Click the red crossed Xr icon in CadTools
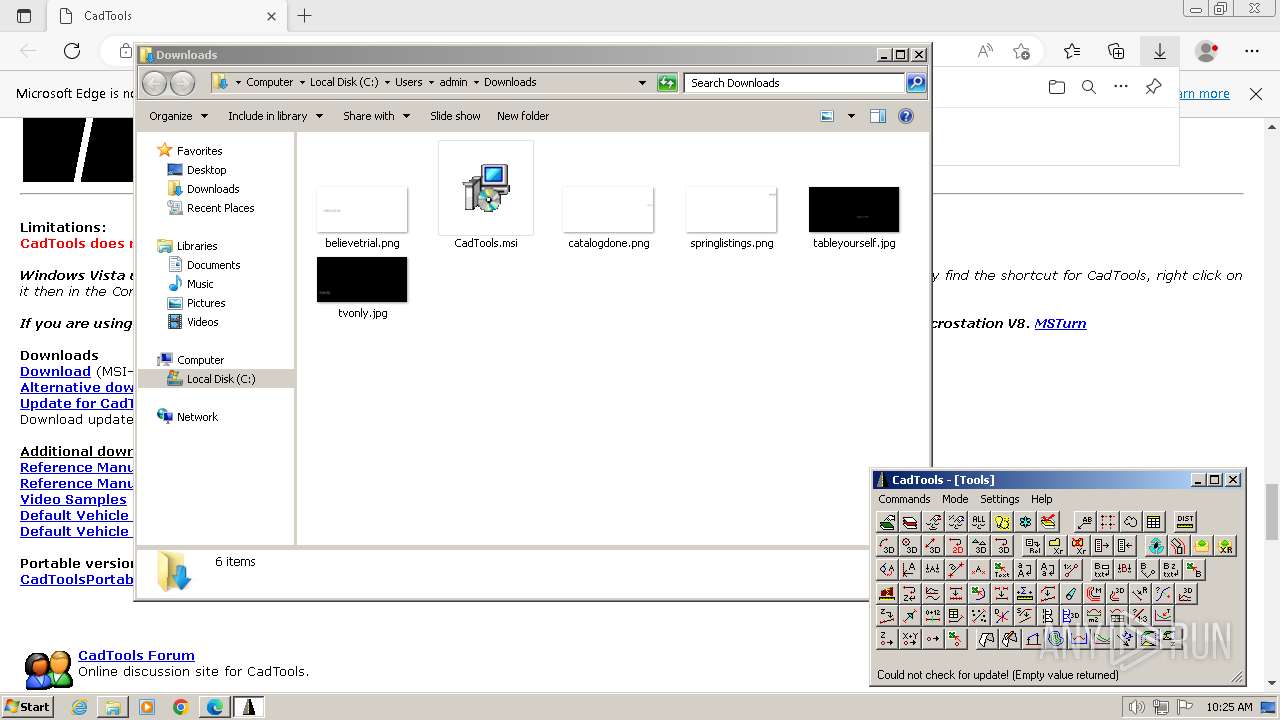Viewport: 1280px width, 720px height. (x=1079, y=545)
